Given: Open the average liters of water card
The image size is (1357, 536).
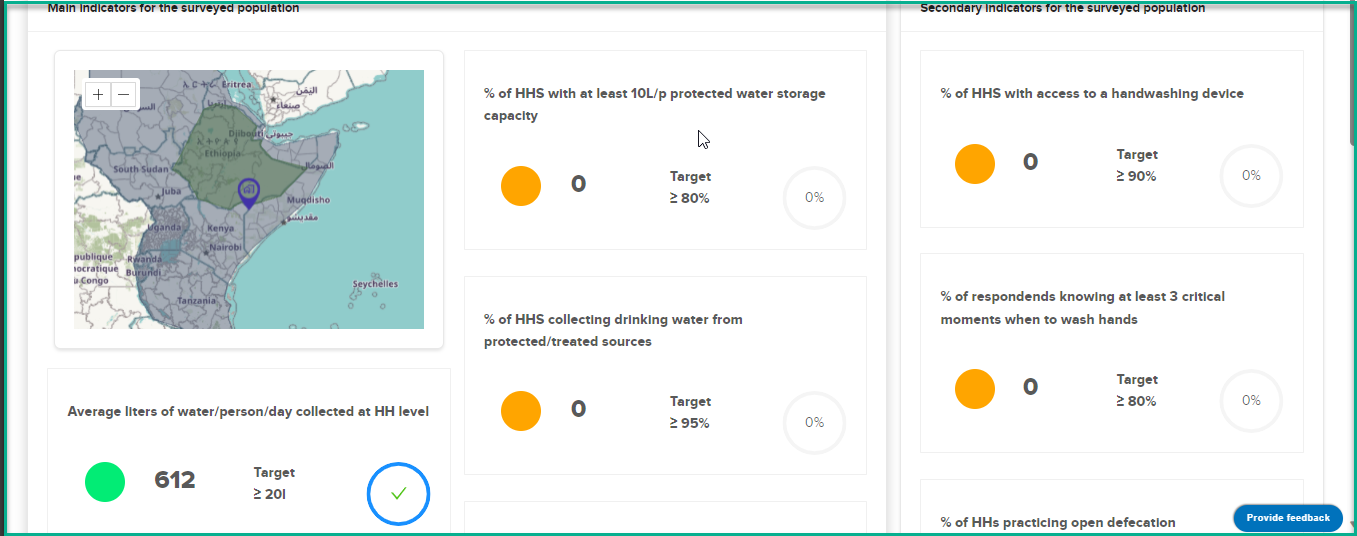Looking at the screenshot, I should (x=248, y=452).
